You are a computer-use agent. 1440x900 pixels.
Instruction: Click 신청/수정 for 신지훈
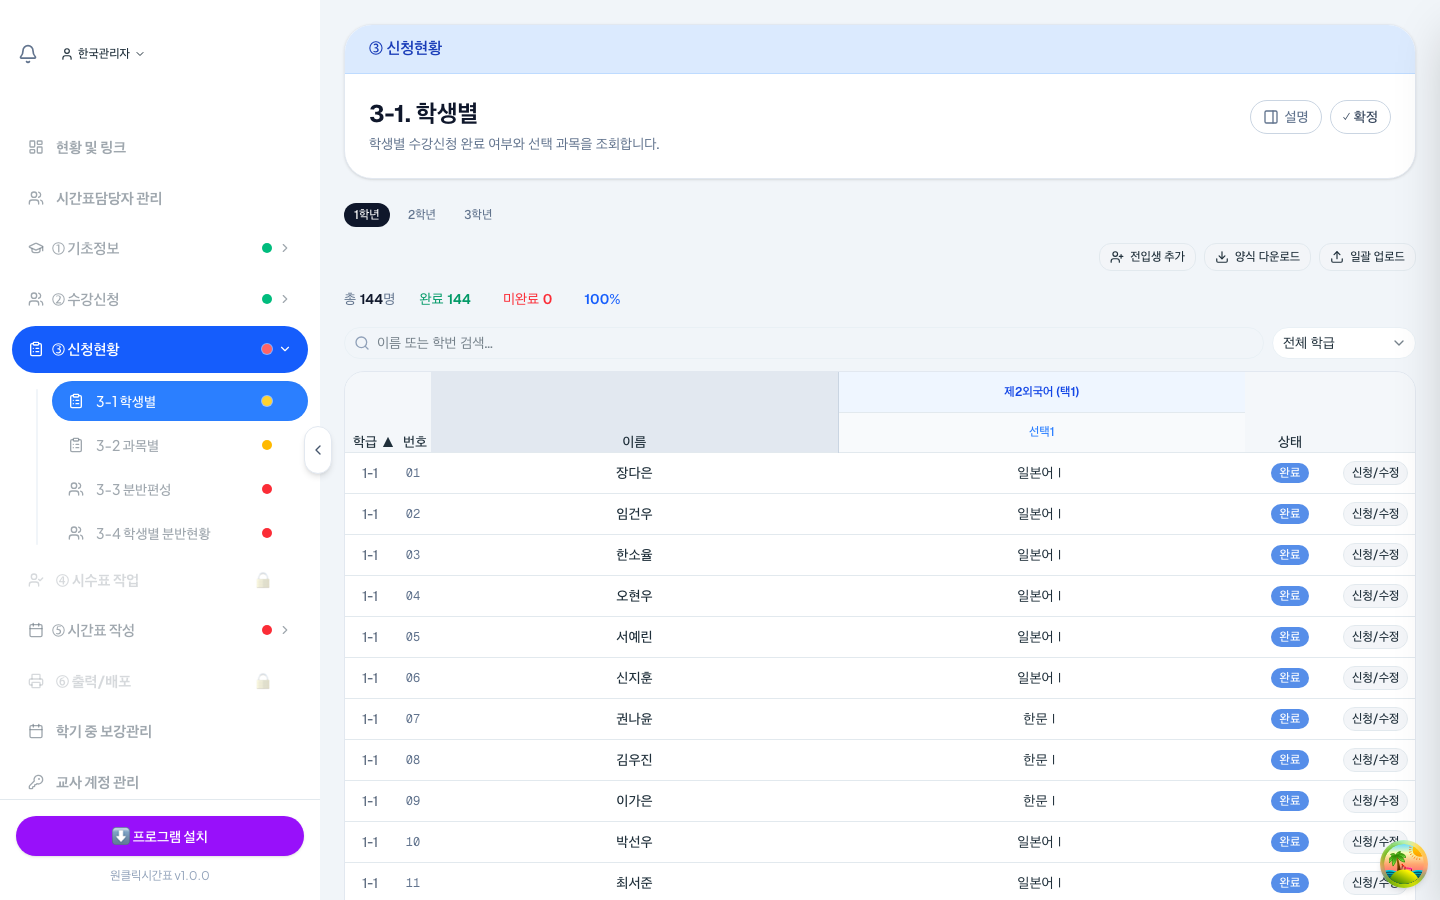[x=1375, y=678]
